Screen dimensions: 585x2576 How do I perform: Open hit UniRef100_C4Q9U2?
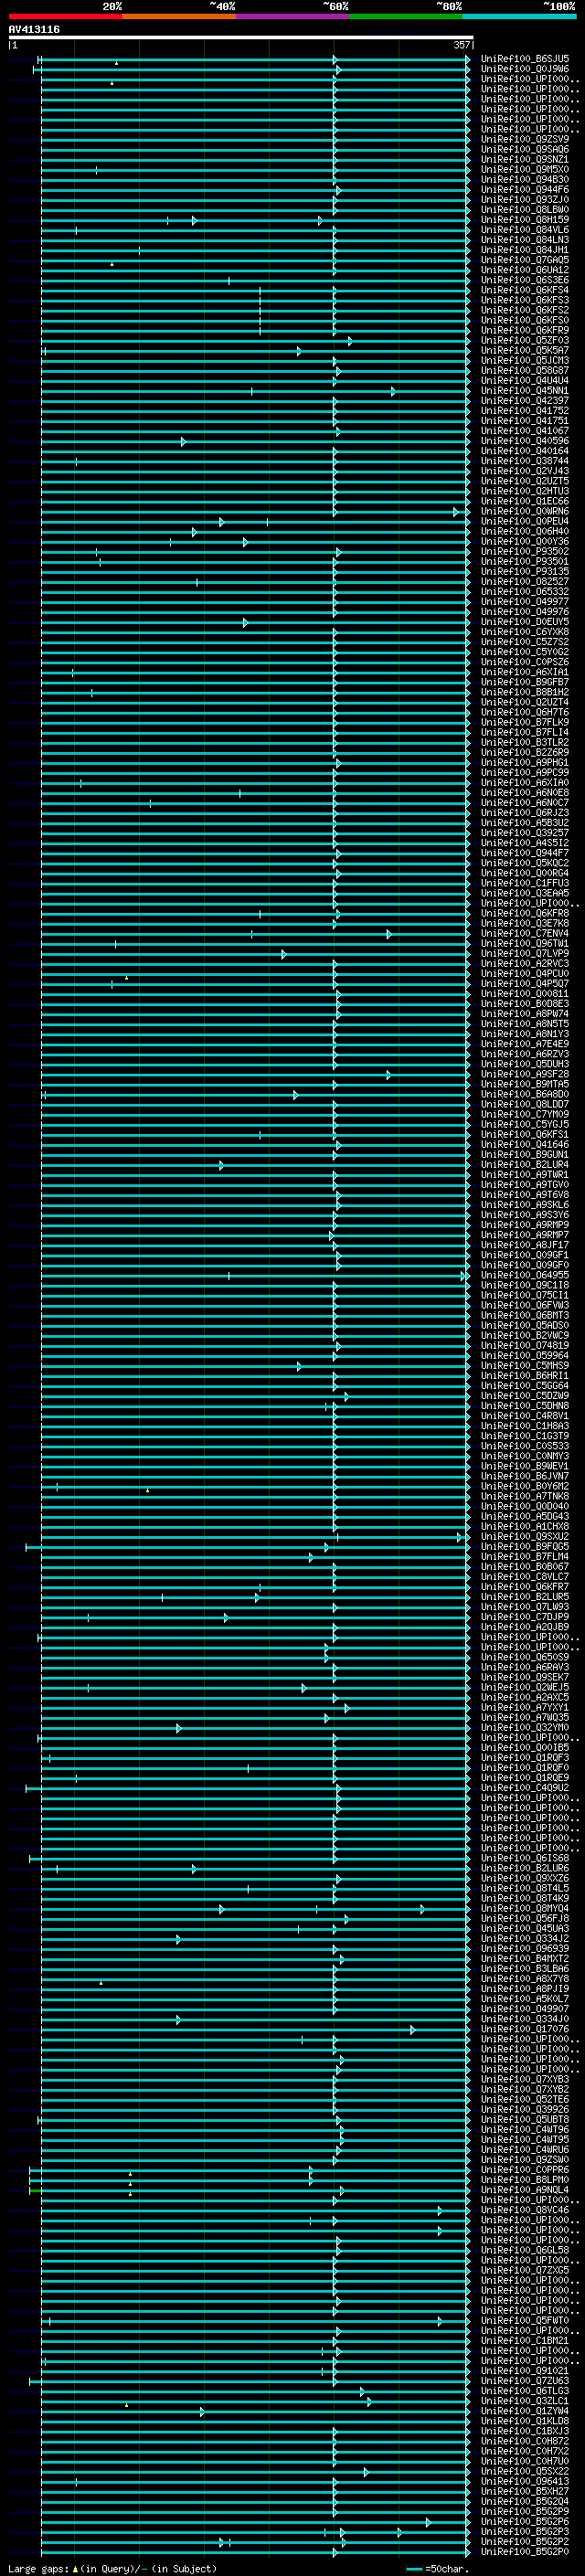coord(525,1788)
